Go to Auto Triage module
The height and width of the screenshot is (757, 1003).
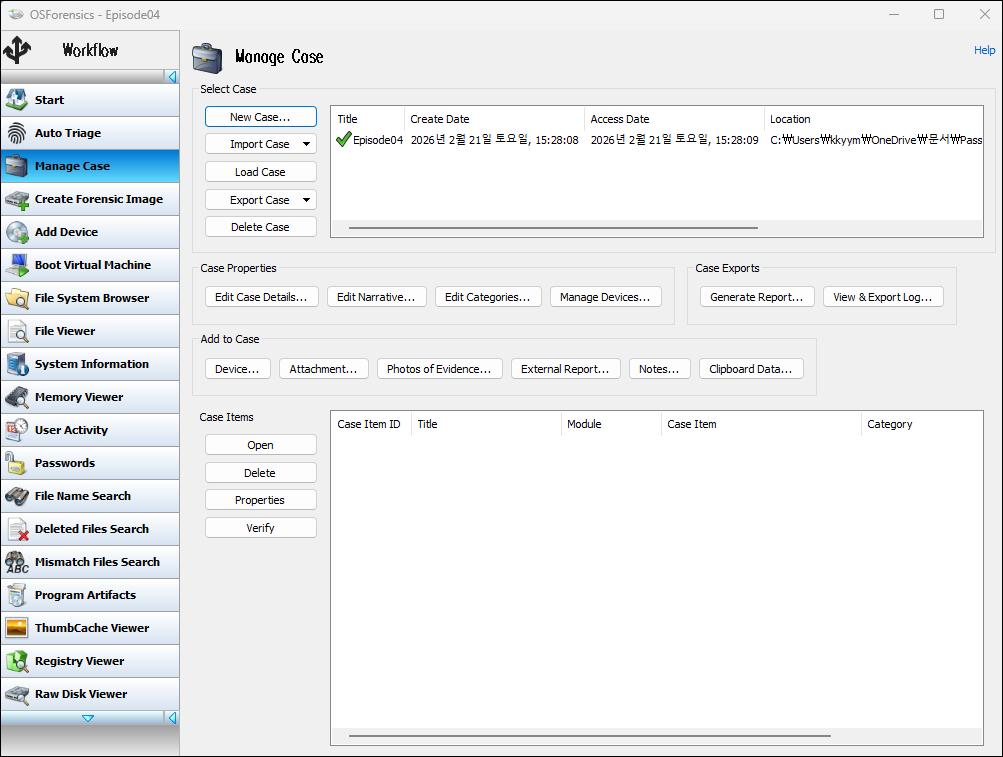point(90,133)
